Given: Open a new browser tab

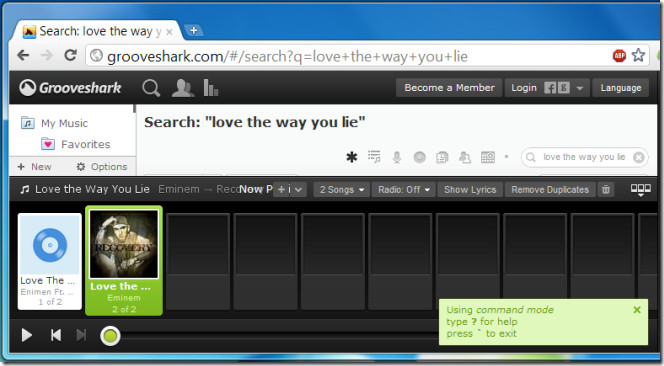Looking at the screenshot, I should pos(194,30).
